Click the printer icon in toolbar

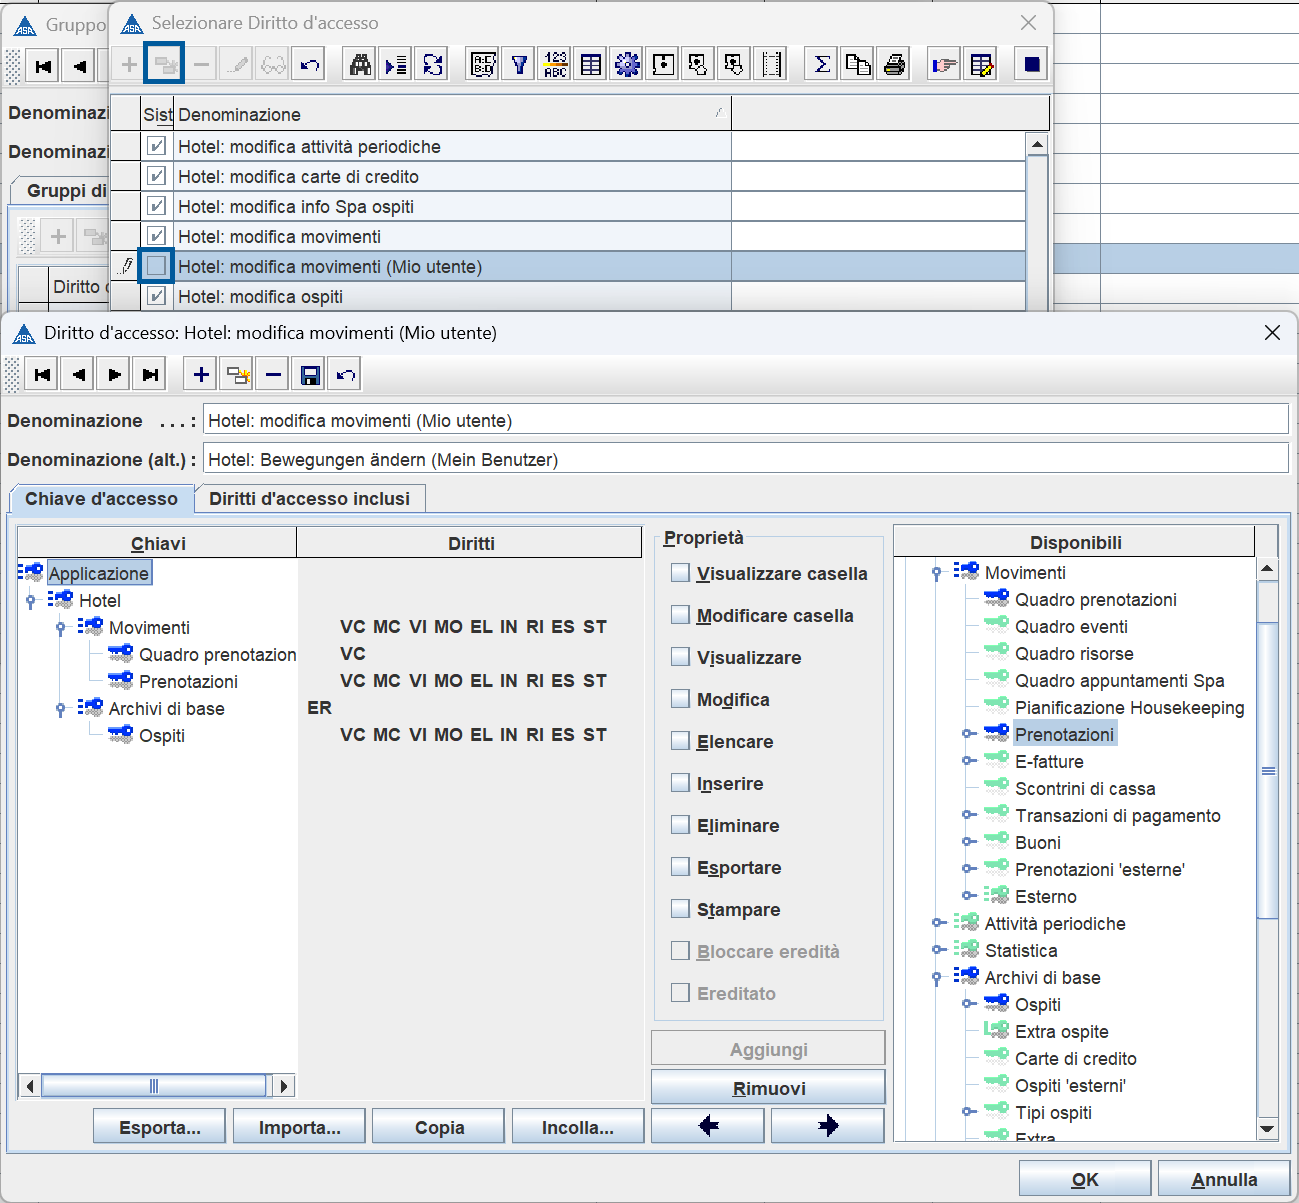tap(894, 65)
